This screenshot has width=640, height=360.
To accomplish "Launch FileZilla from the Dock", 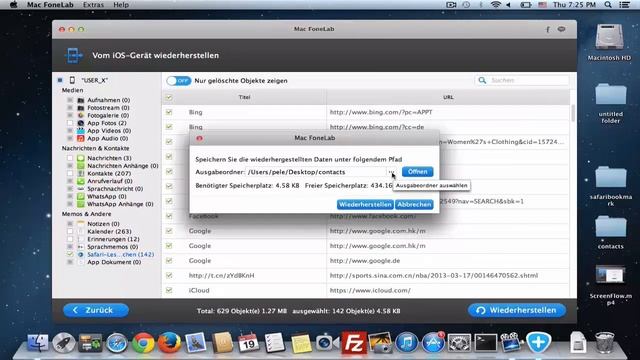I will (x=353, y=342).
